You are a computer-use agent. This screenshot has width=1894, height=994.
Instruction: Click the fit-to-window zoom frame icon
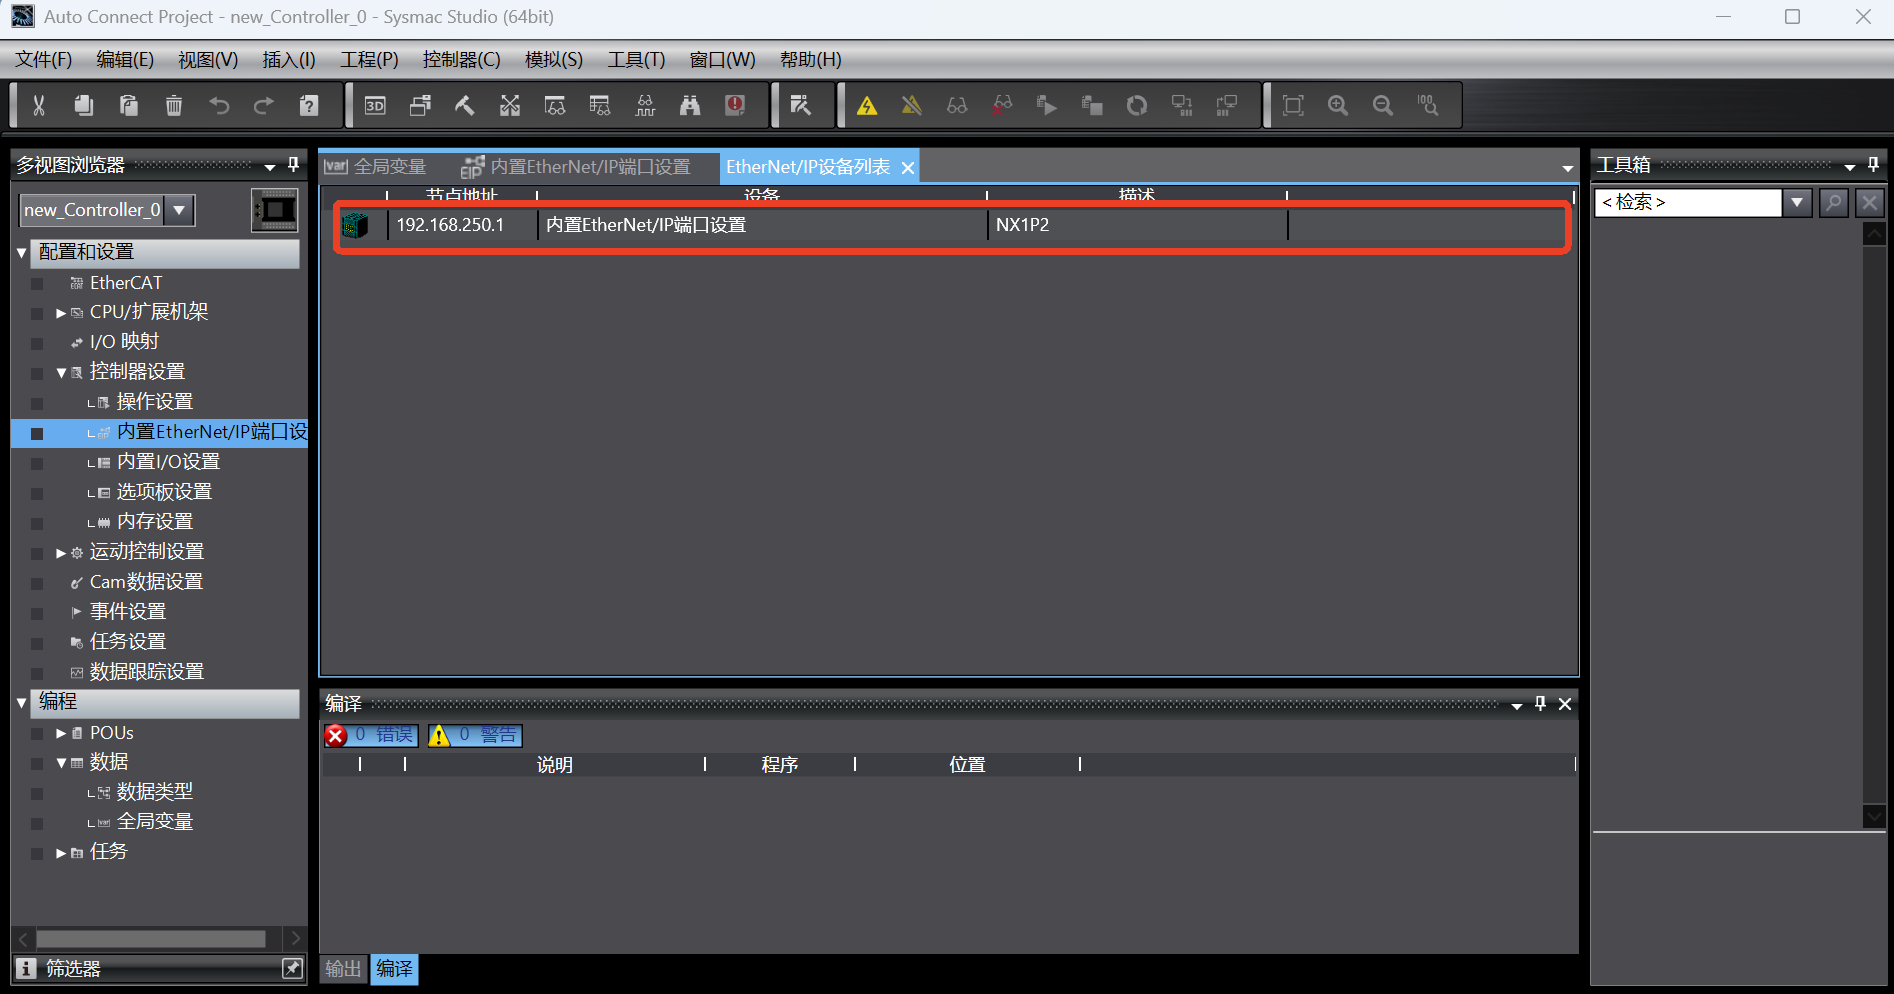coord(1293,105)
